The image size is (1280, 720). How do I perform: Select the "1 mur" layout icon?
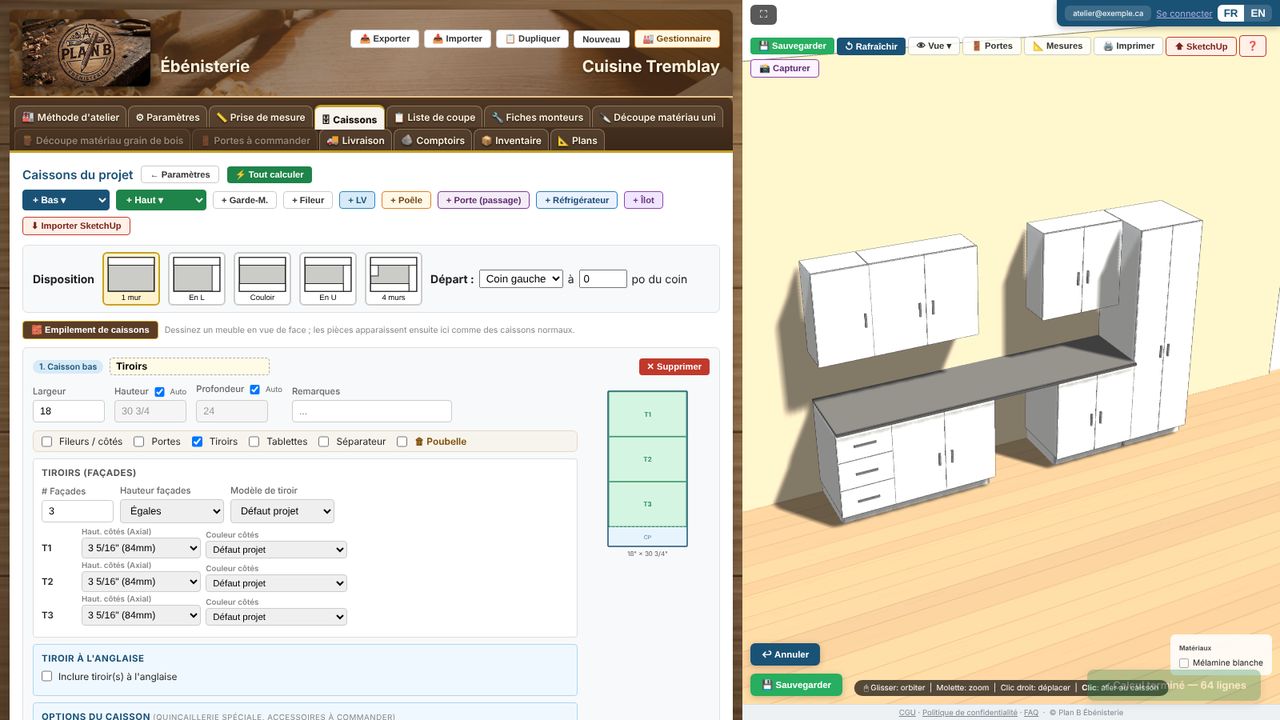click(131, 279)
